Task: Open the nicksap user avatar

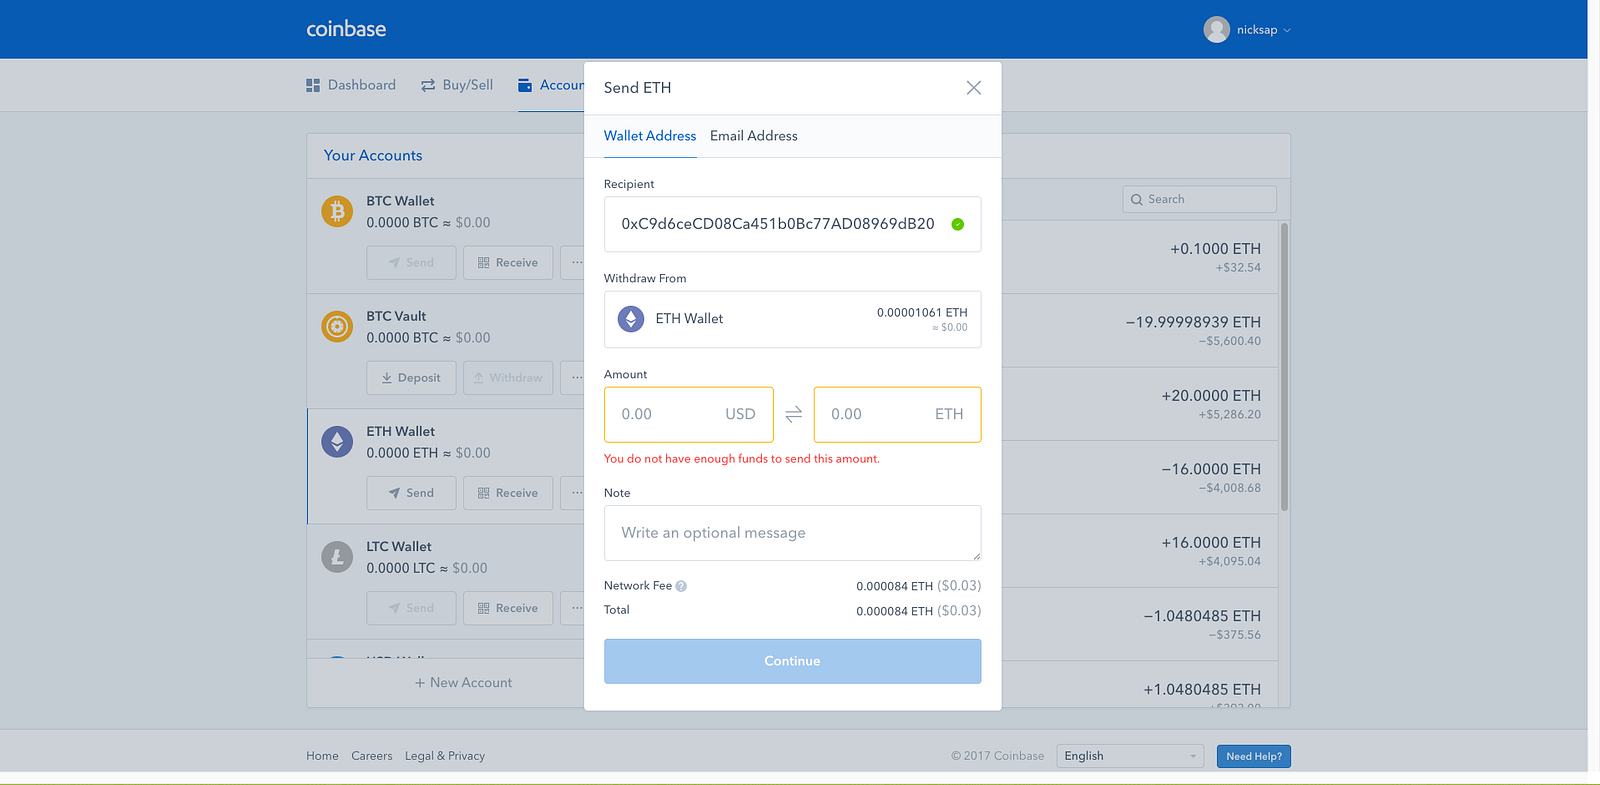Action: tap(1216, 30)
